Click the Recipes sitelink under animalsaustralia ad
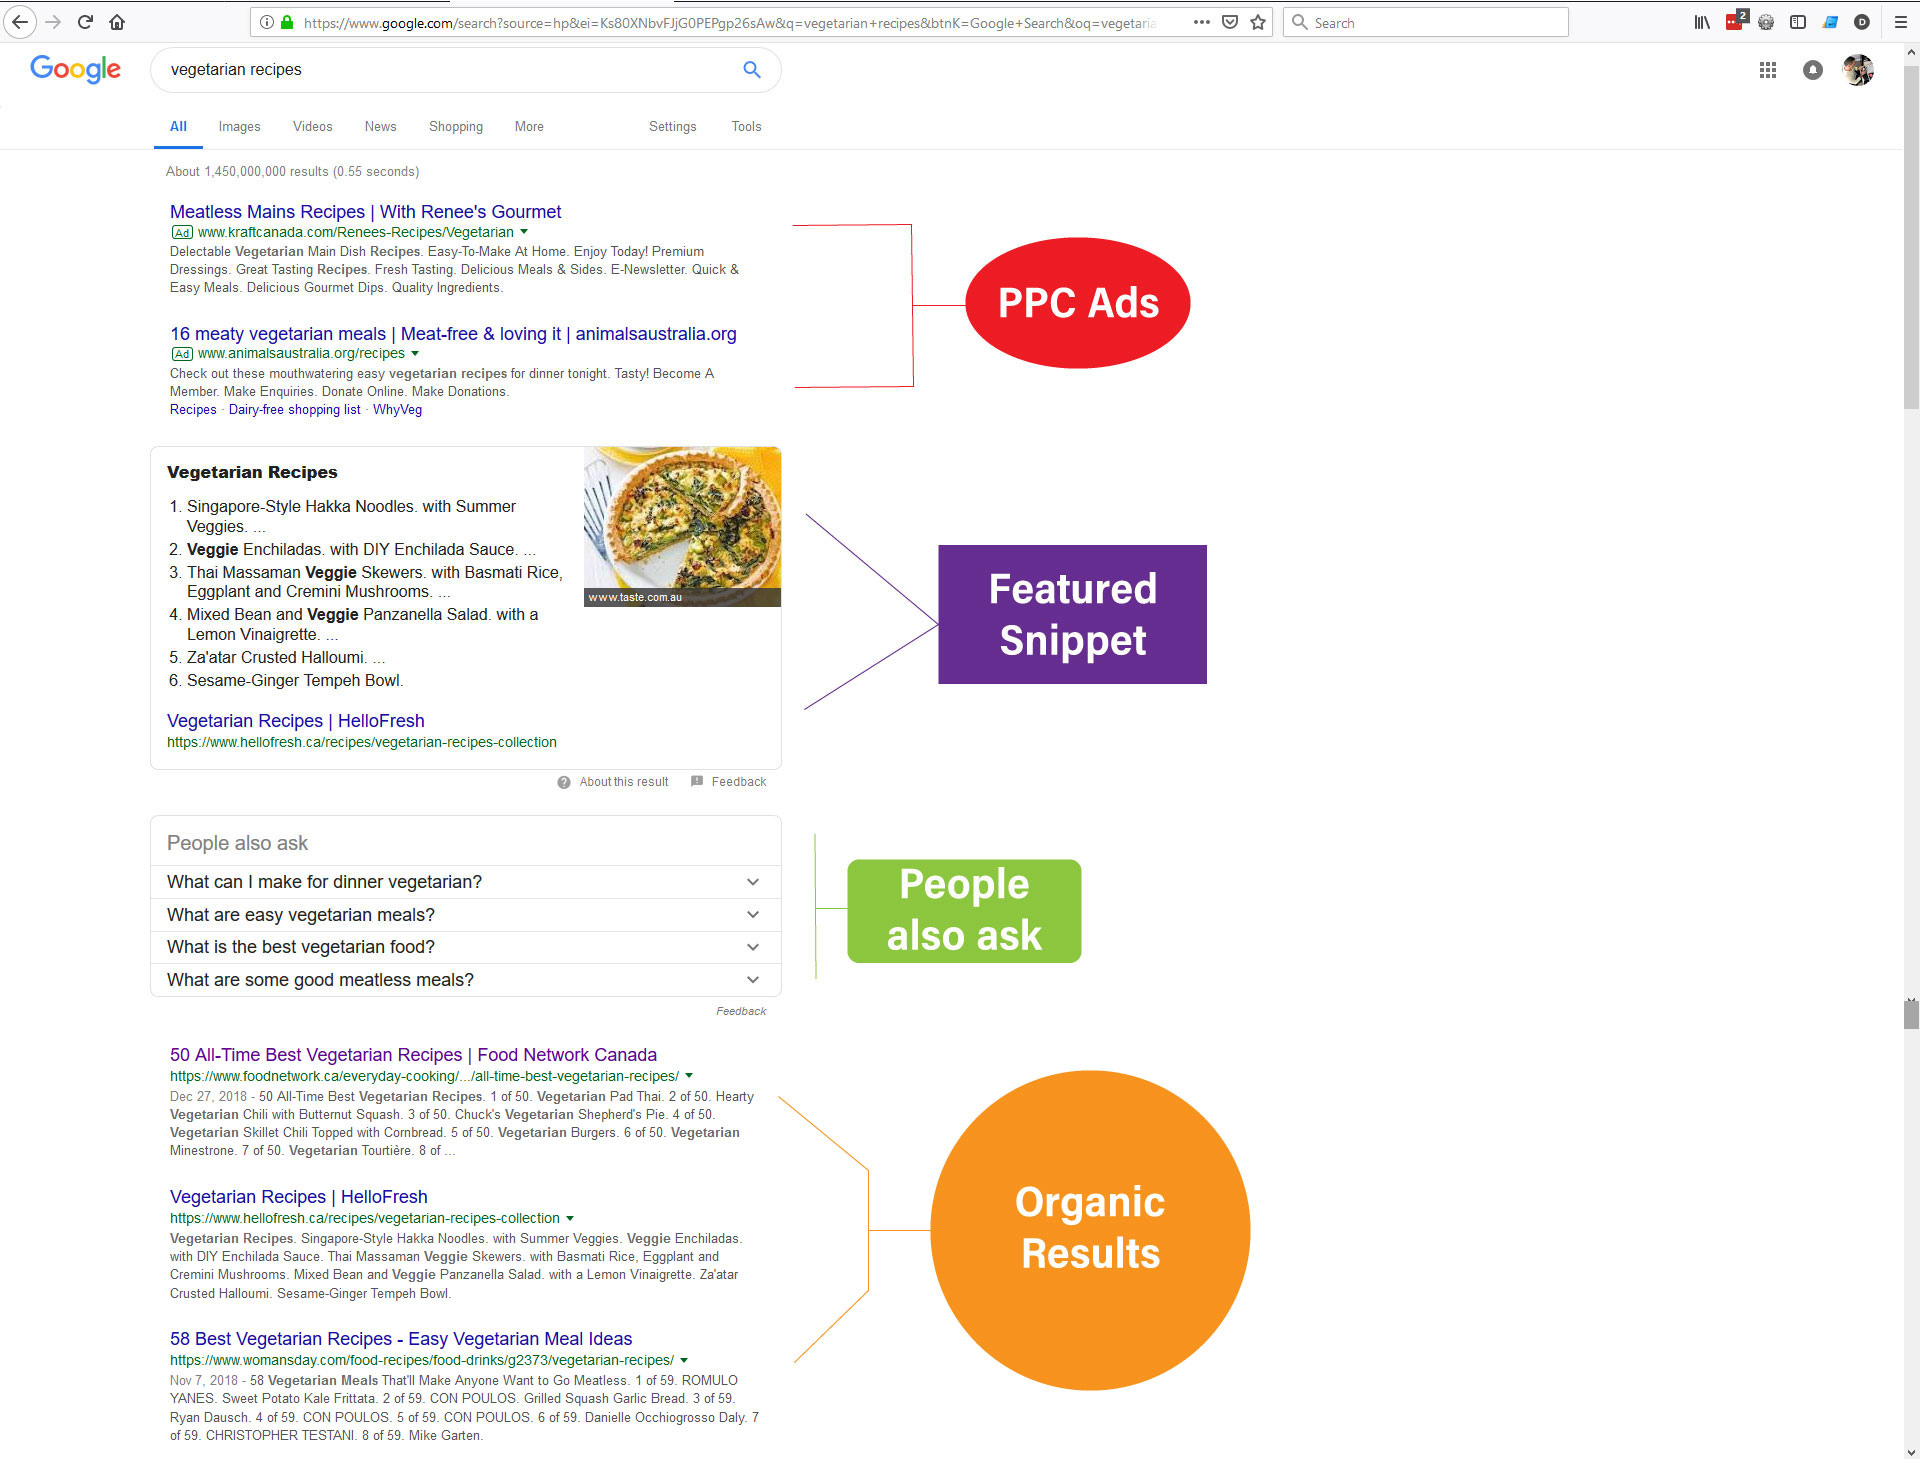Screen dimensions: 1920x1482 (193, 410)
